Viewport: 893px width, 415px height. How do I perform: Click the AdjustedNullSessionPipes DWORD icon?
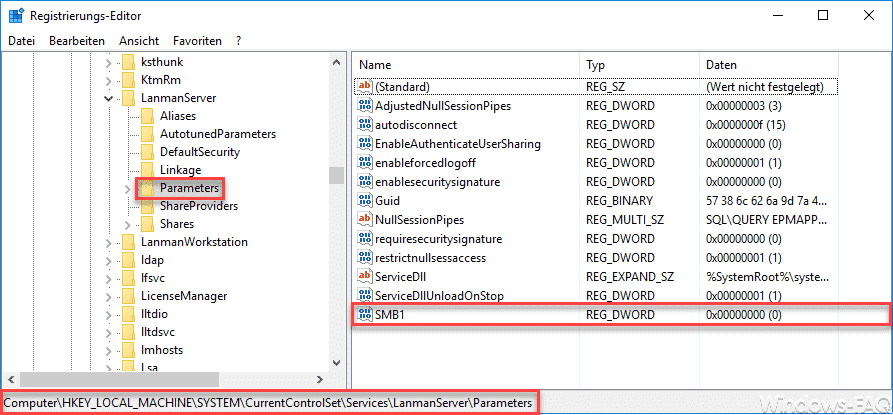pos(364,105)
